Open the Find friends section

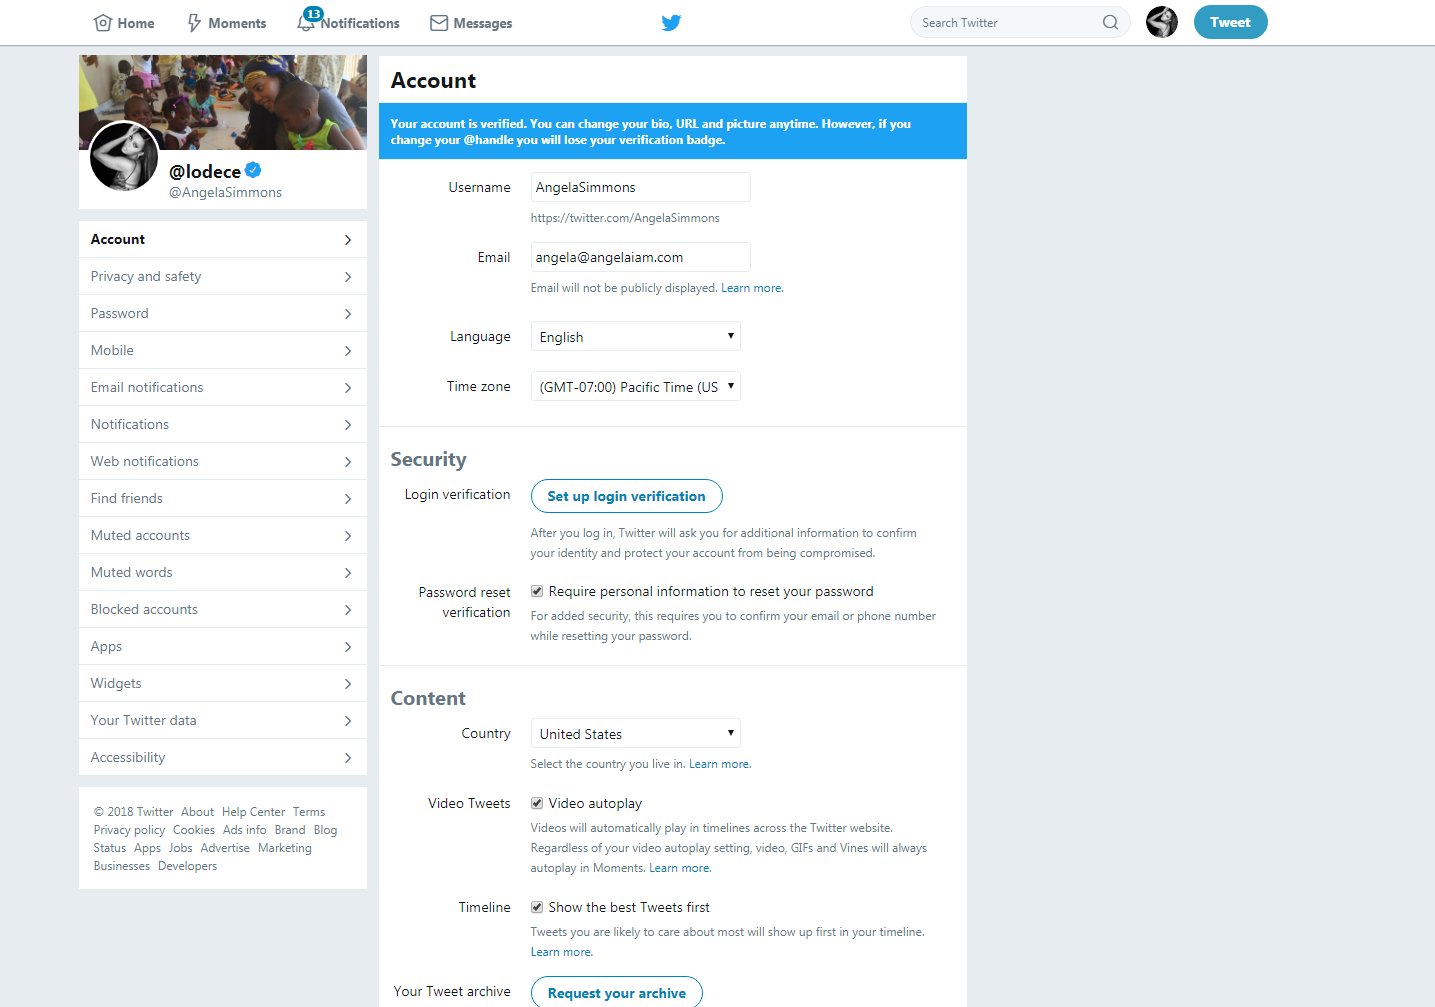pos(223,498)
